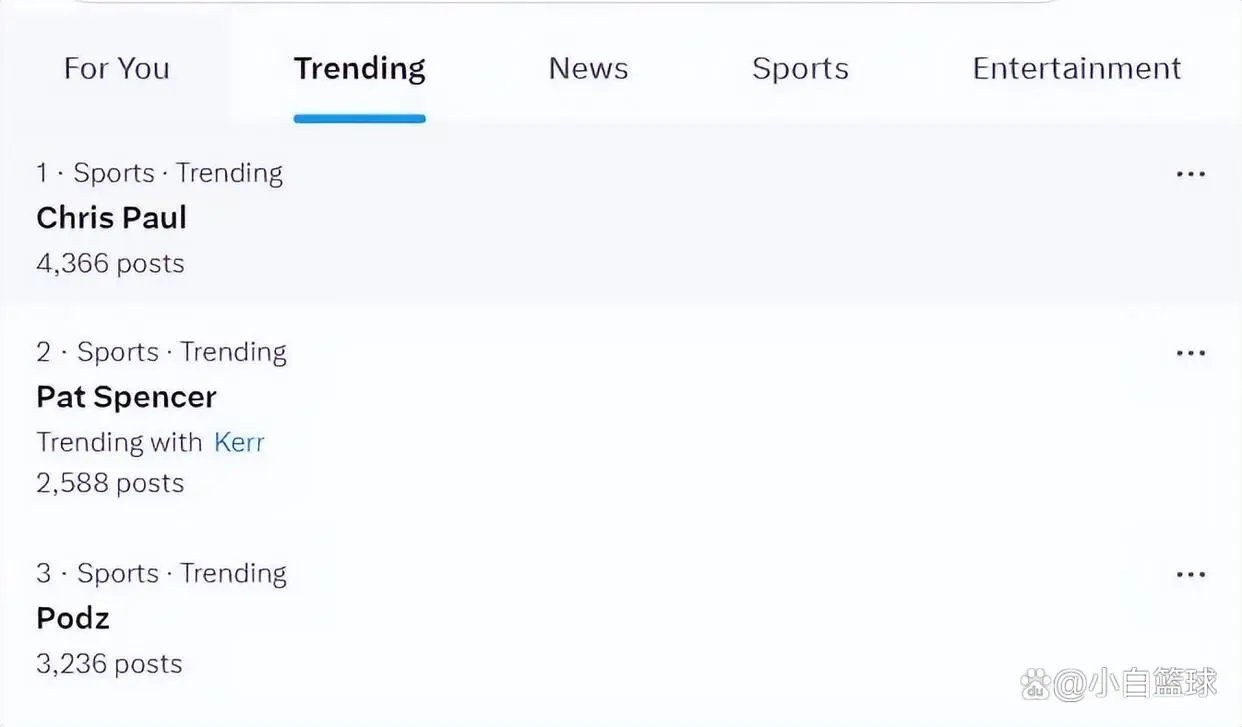
Task: Switch to the Entertainment tab
Action: pos(1076,69)
